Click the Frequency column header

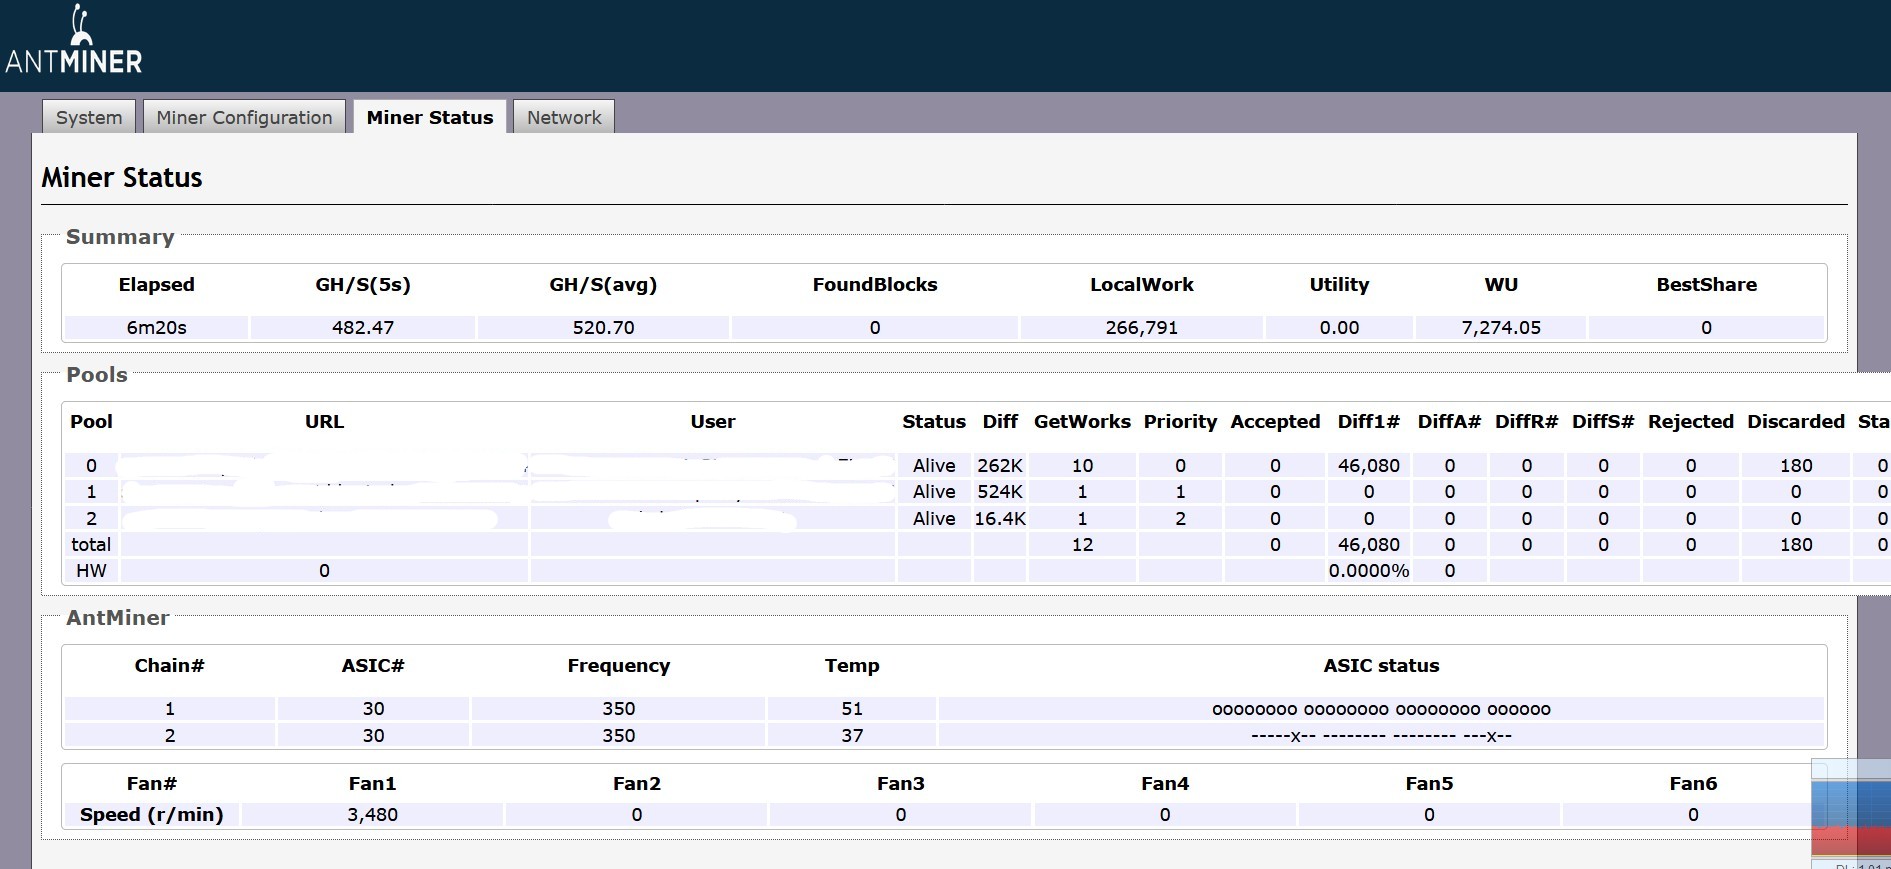coord(618,666)
